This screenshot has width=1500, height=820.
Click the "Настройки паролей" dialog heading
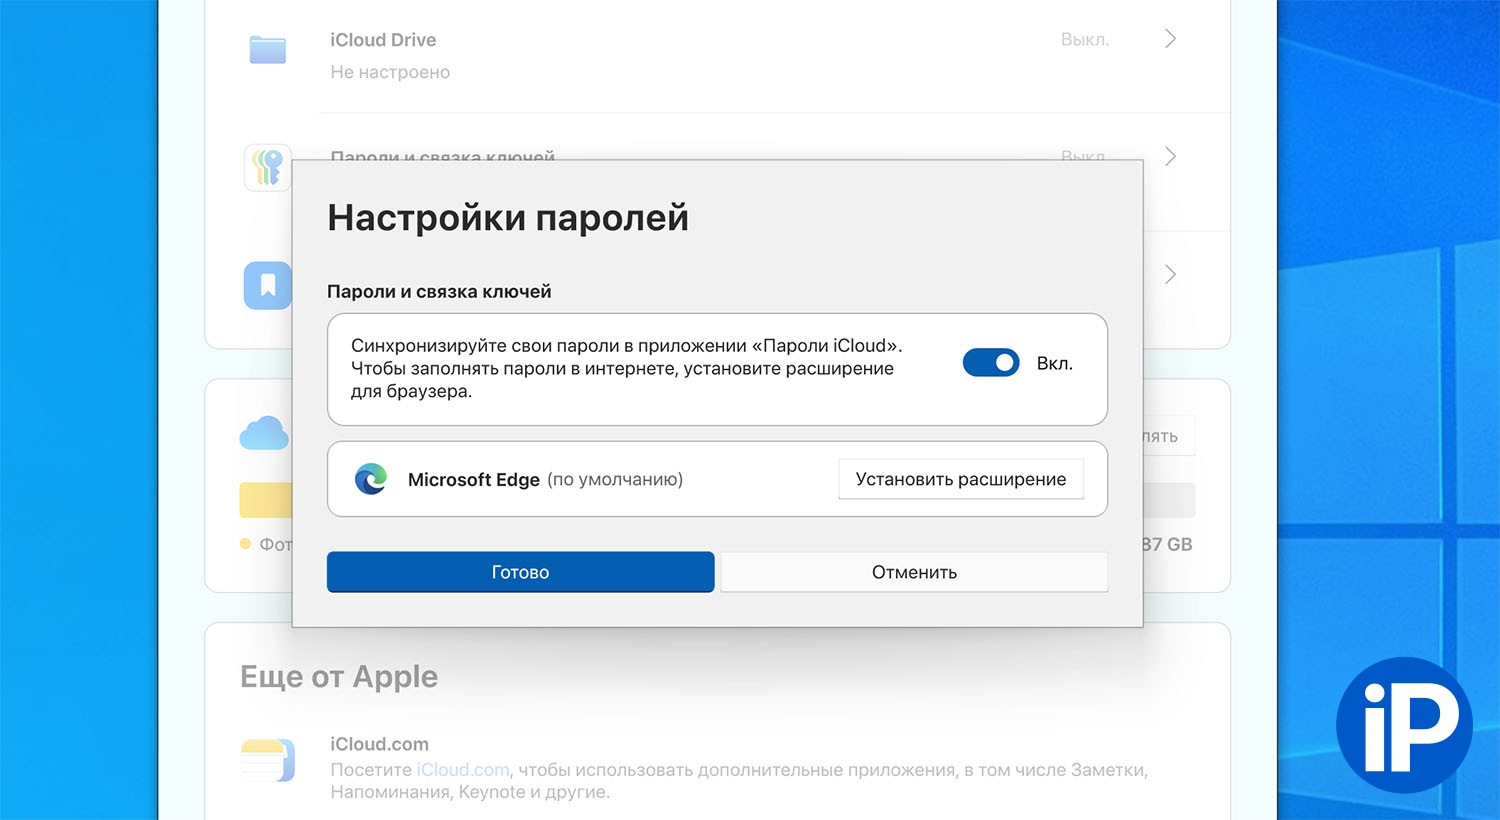coord(508,218)
